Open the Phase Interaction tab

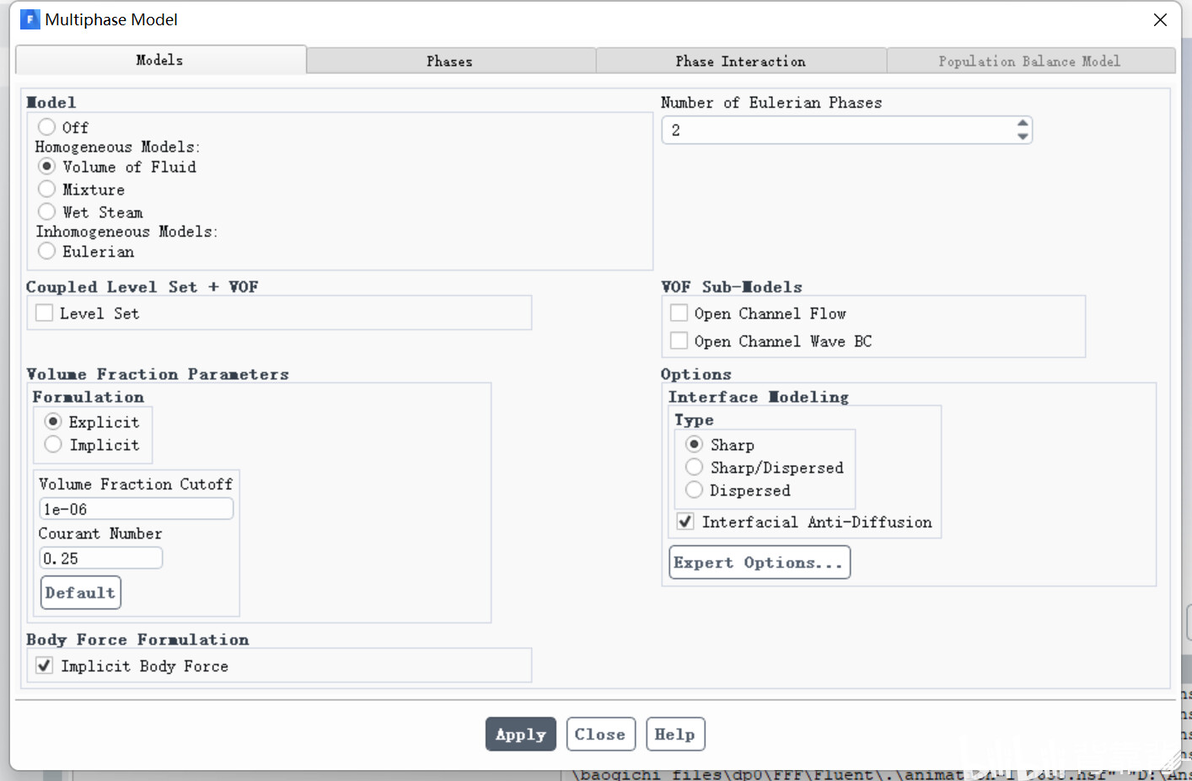[x=740, y=61]
